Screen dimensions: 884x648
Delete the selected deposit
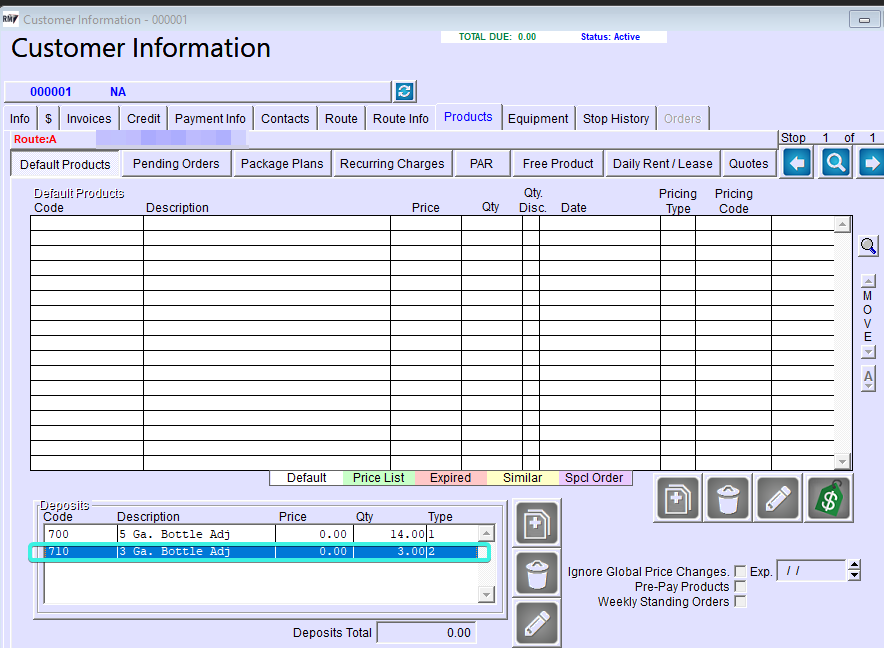click(537, 573)
